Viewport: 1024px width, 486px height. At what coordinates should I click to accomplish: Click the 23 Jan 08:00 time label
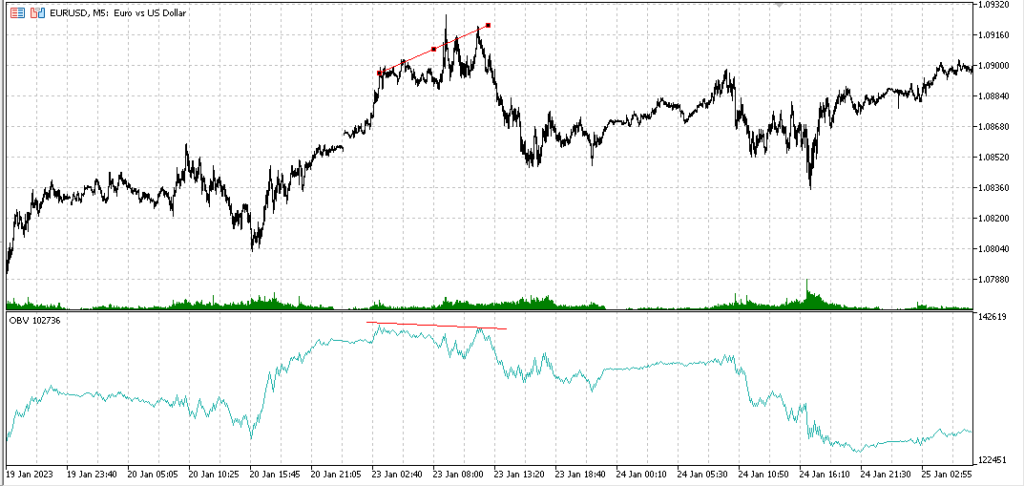[459, 472]
